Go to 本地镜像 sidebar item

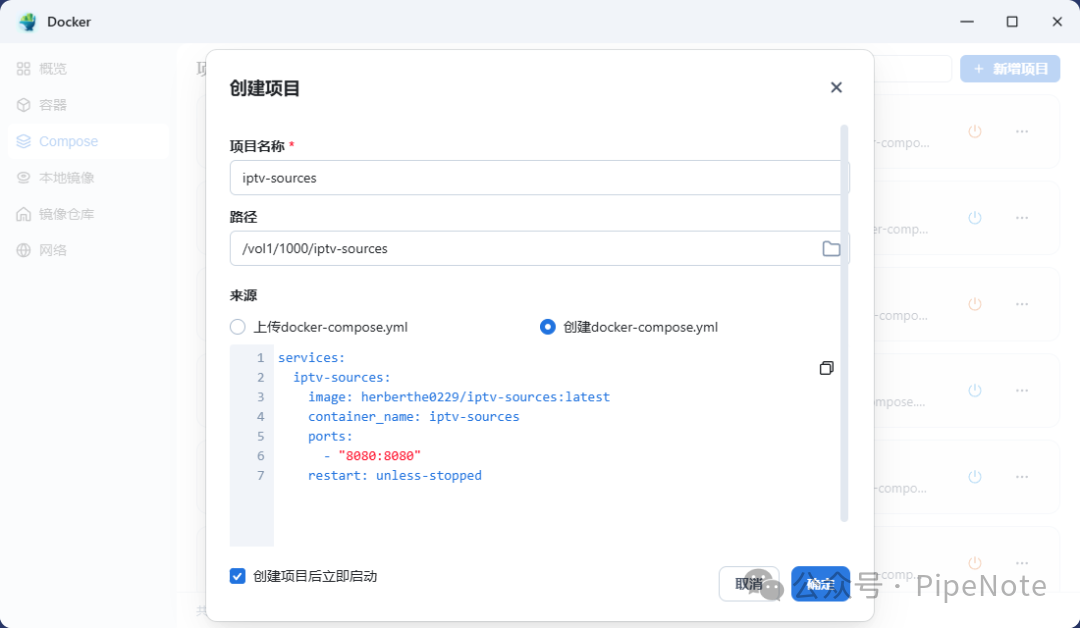[x=66, y=178]
